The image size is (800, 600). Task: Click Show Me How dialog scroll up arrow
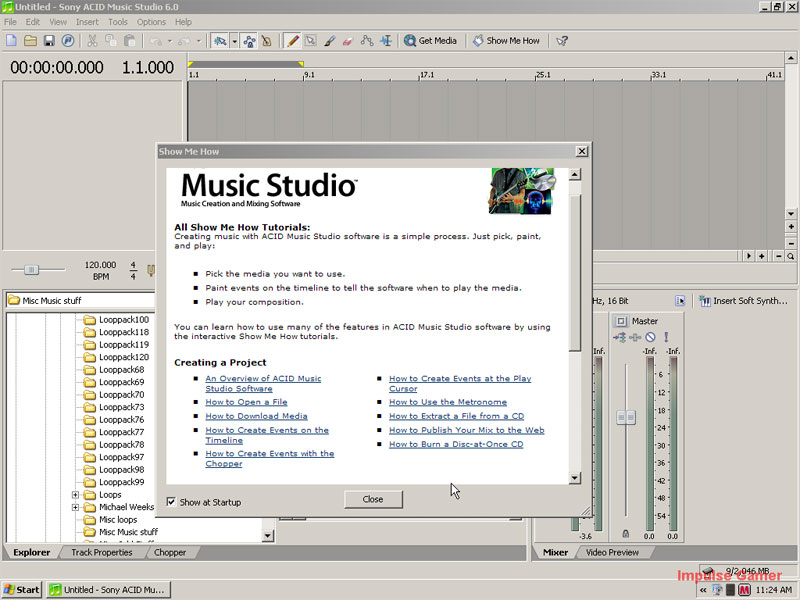[575, 174]
